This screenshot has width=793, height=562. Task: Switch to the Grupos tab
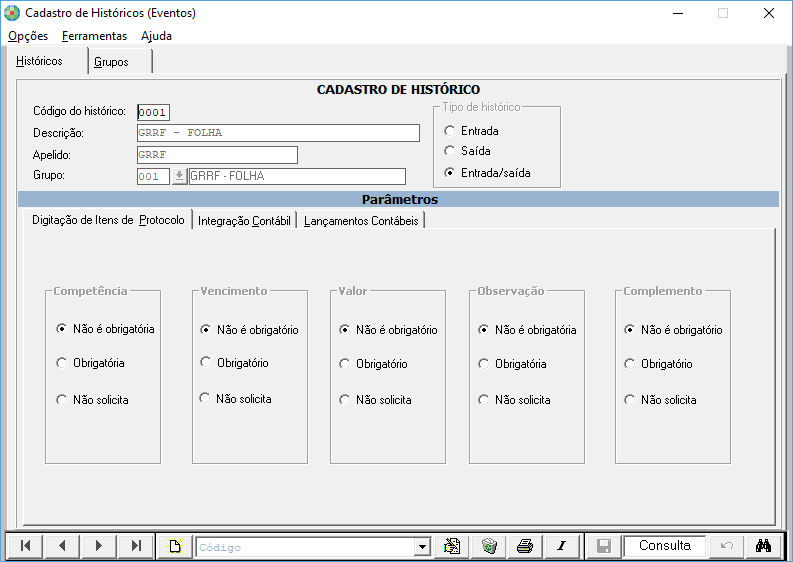click(120, 62)
